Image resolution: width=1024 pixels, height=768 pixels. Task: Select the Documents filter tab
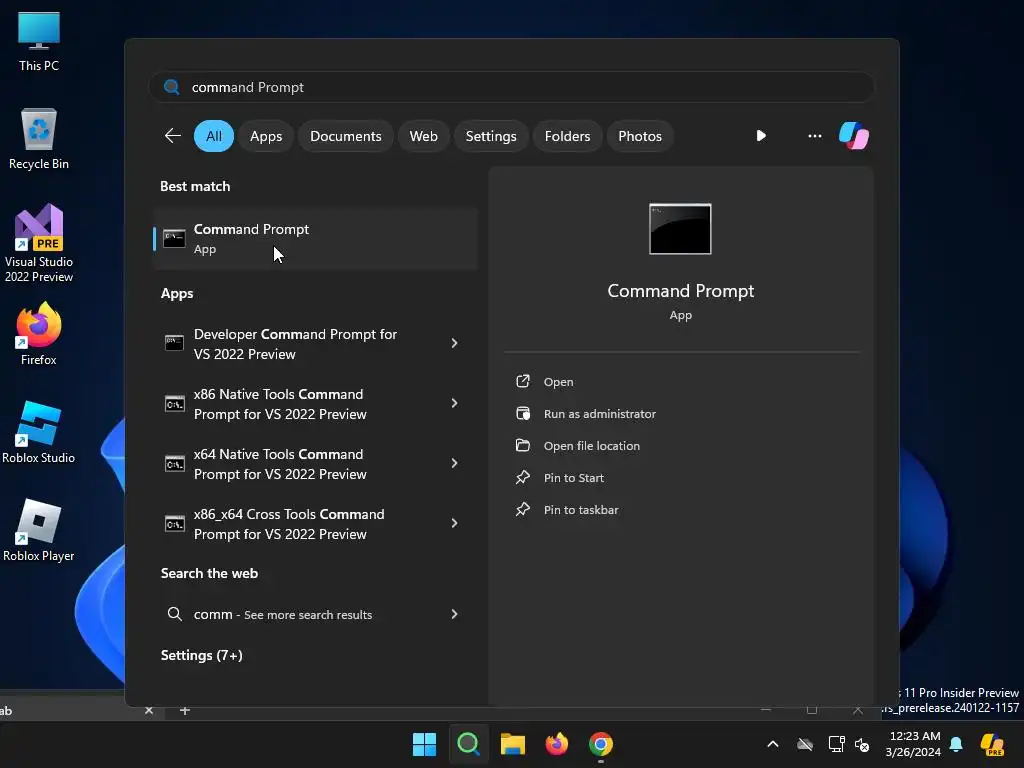coord(345,136)
